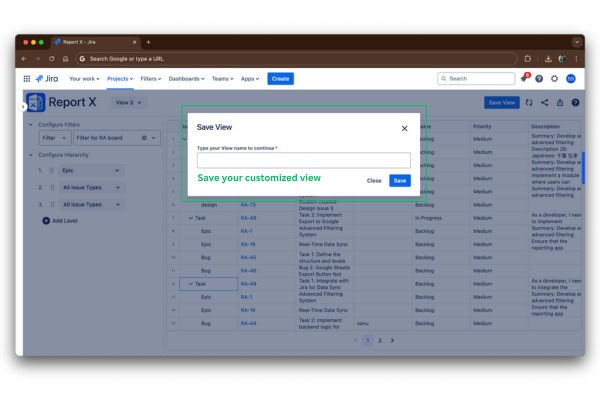Open the Report X help icon
The height and width of the screenshot is (400, 600).
point(575,103)
